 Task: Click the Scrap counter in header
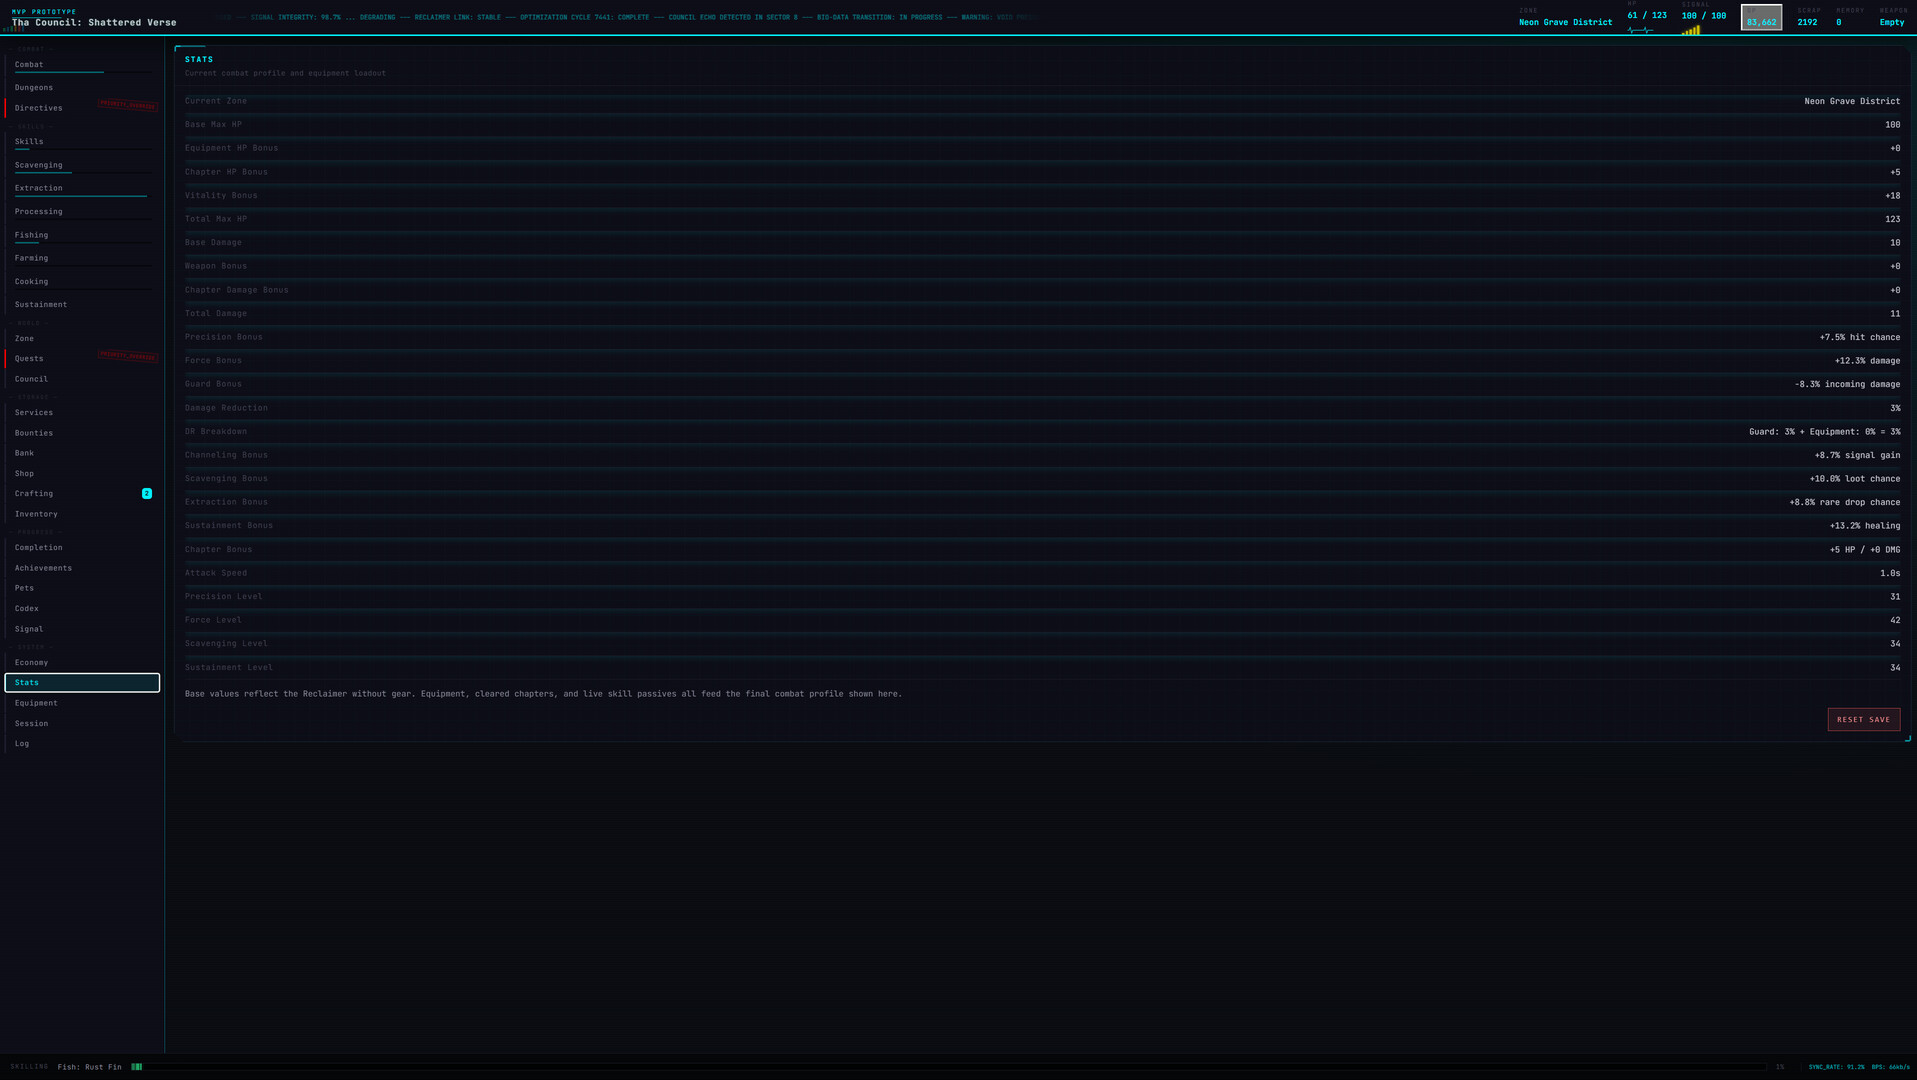1807,22
